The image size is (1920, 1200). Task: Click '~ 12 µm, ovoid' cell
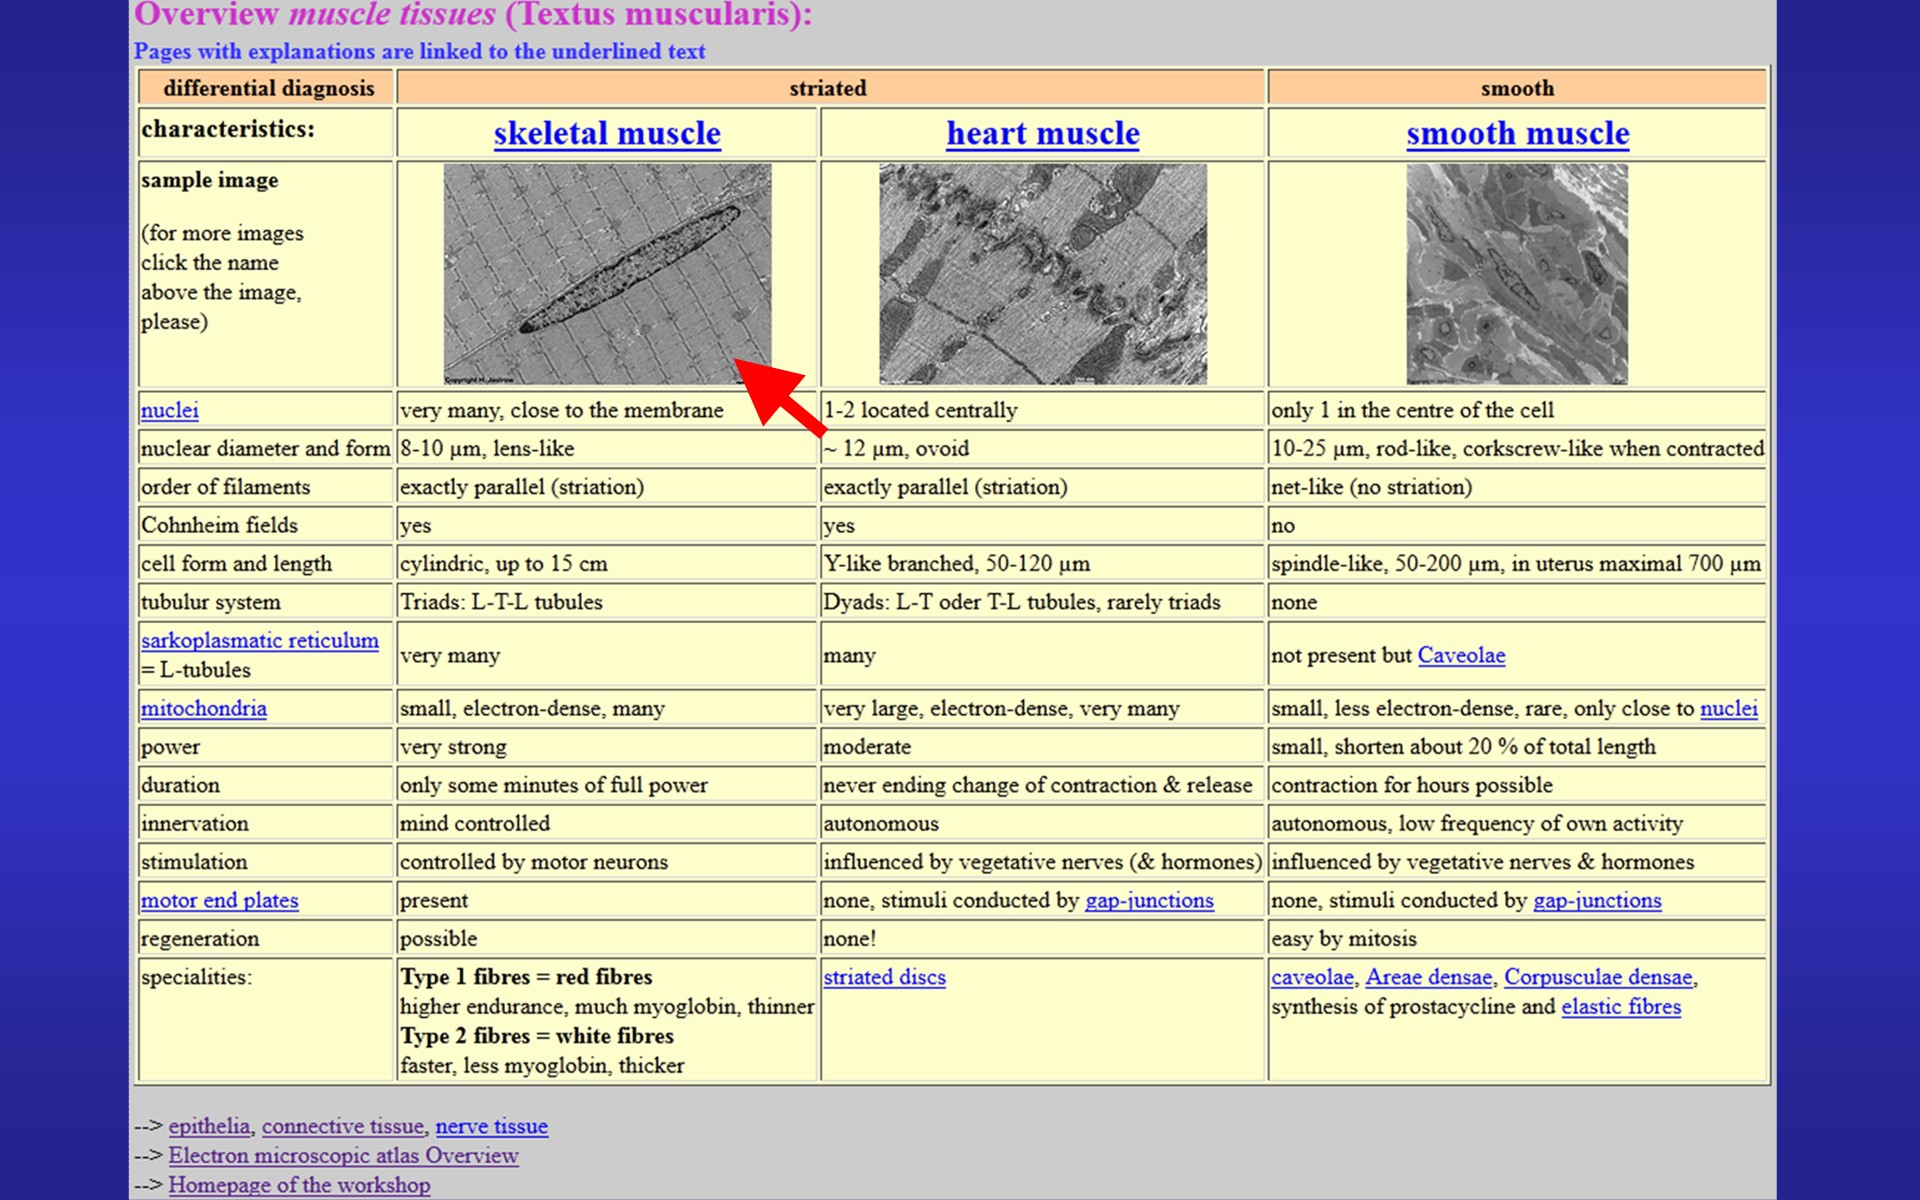1043,449
